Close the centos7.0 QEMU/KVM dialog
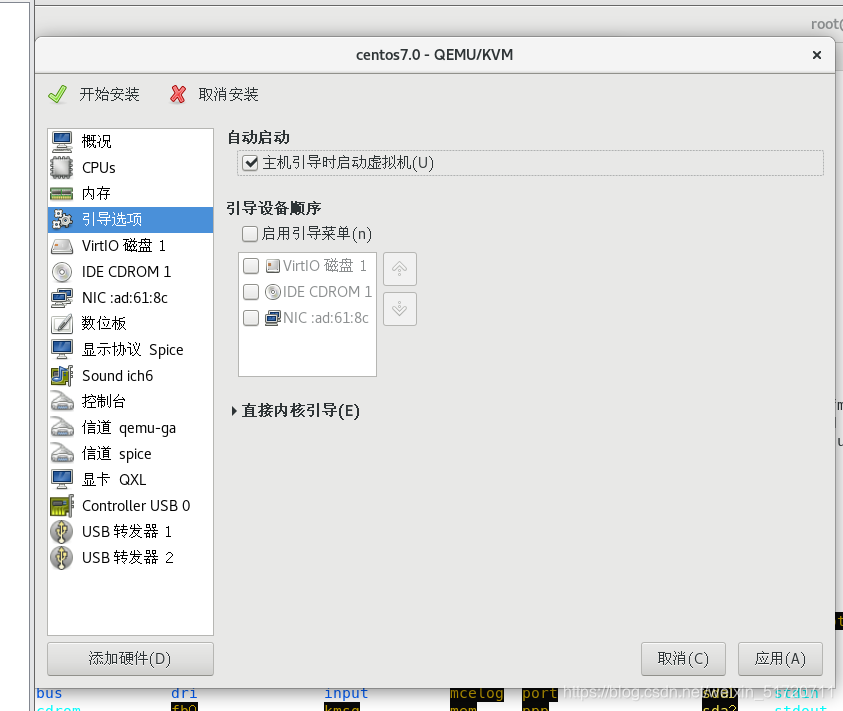The width and height of the screenshot is (843, 711). tap(817, 55)
